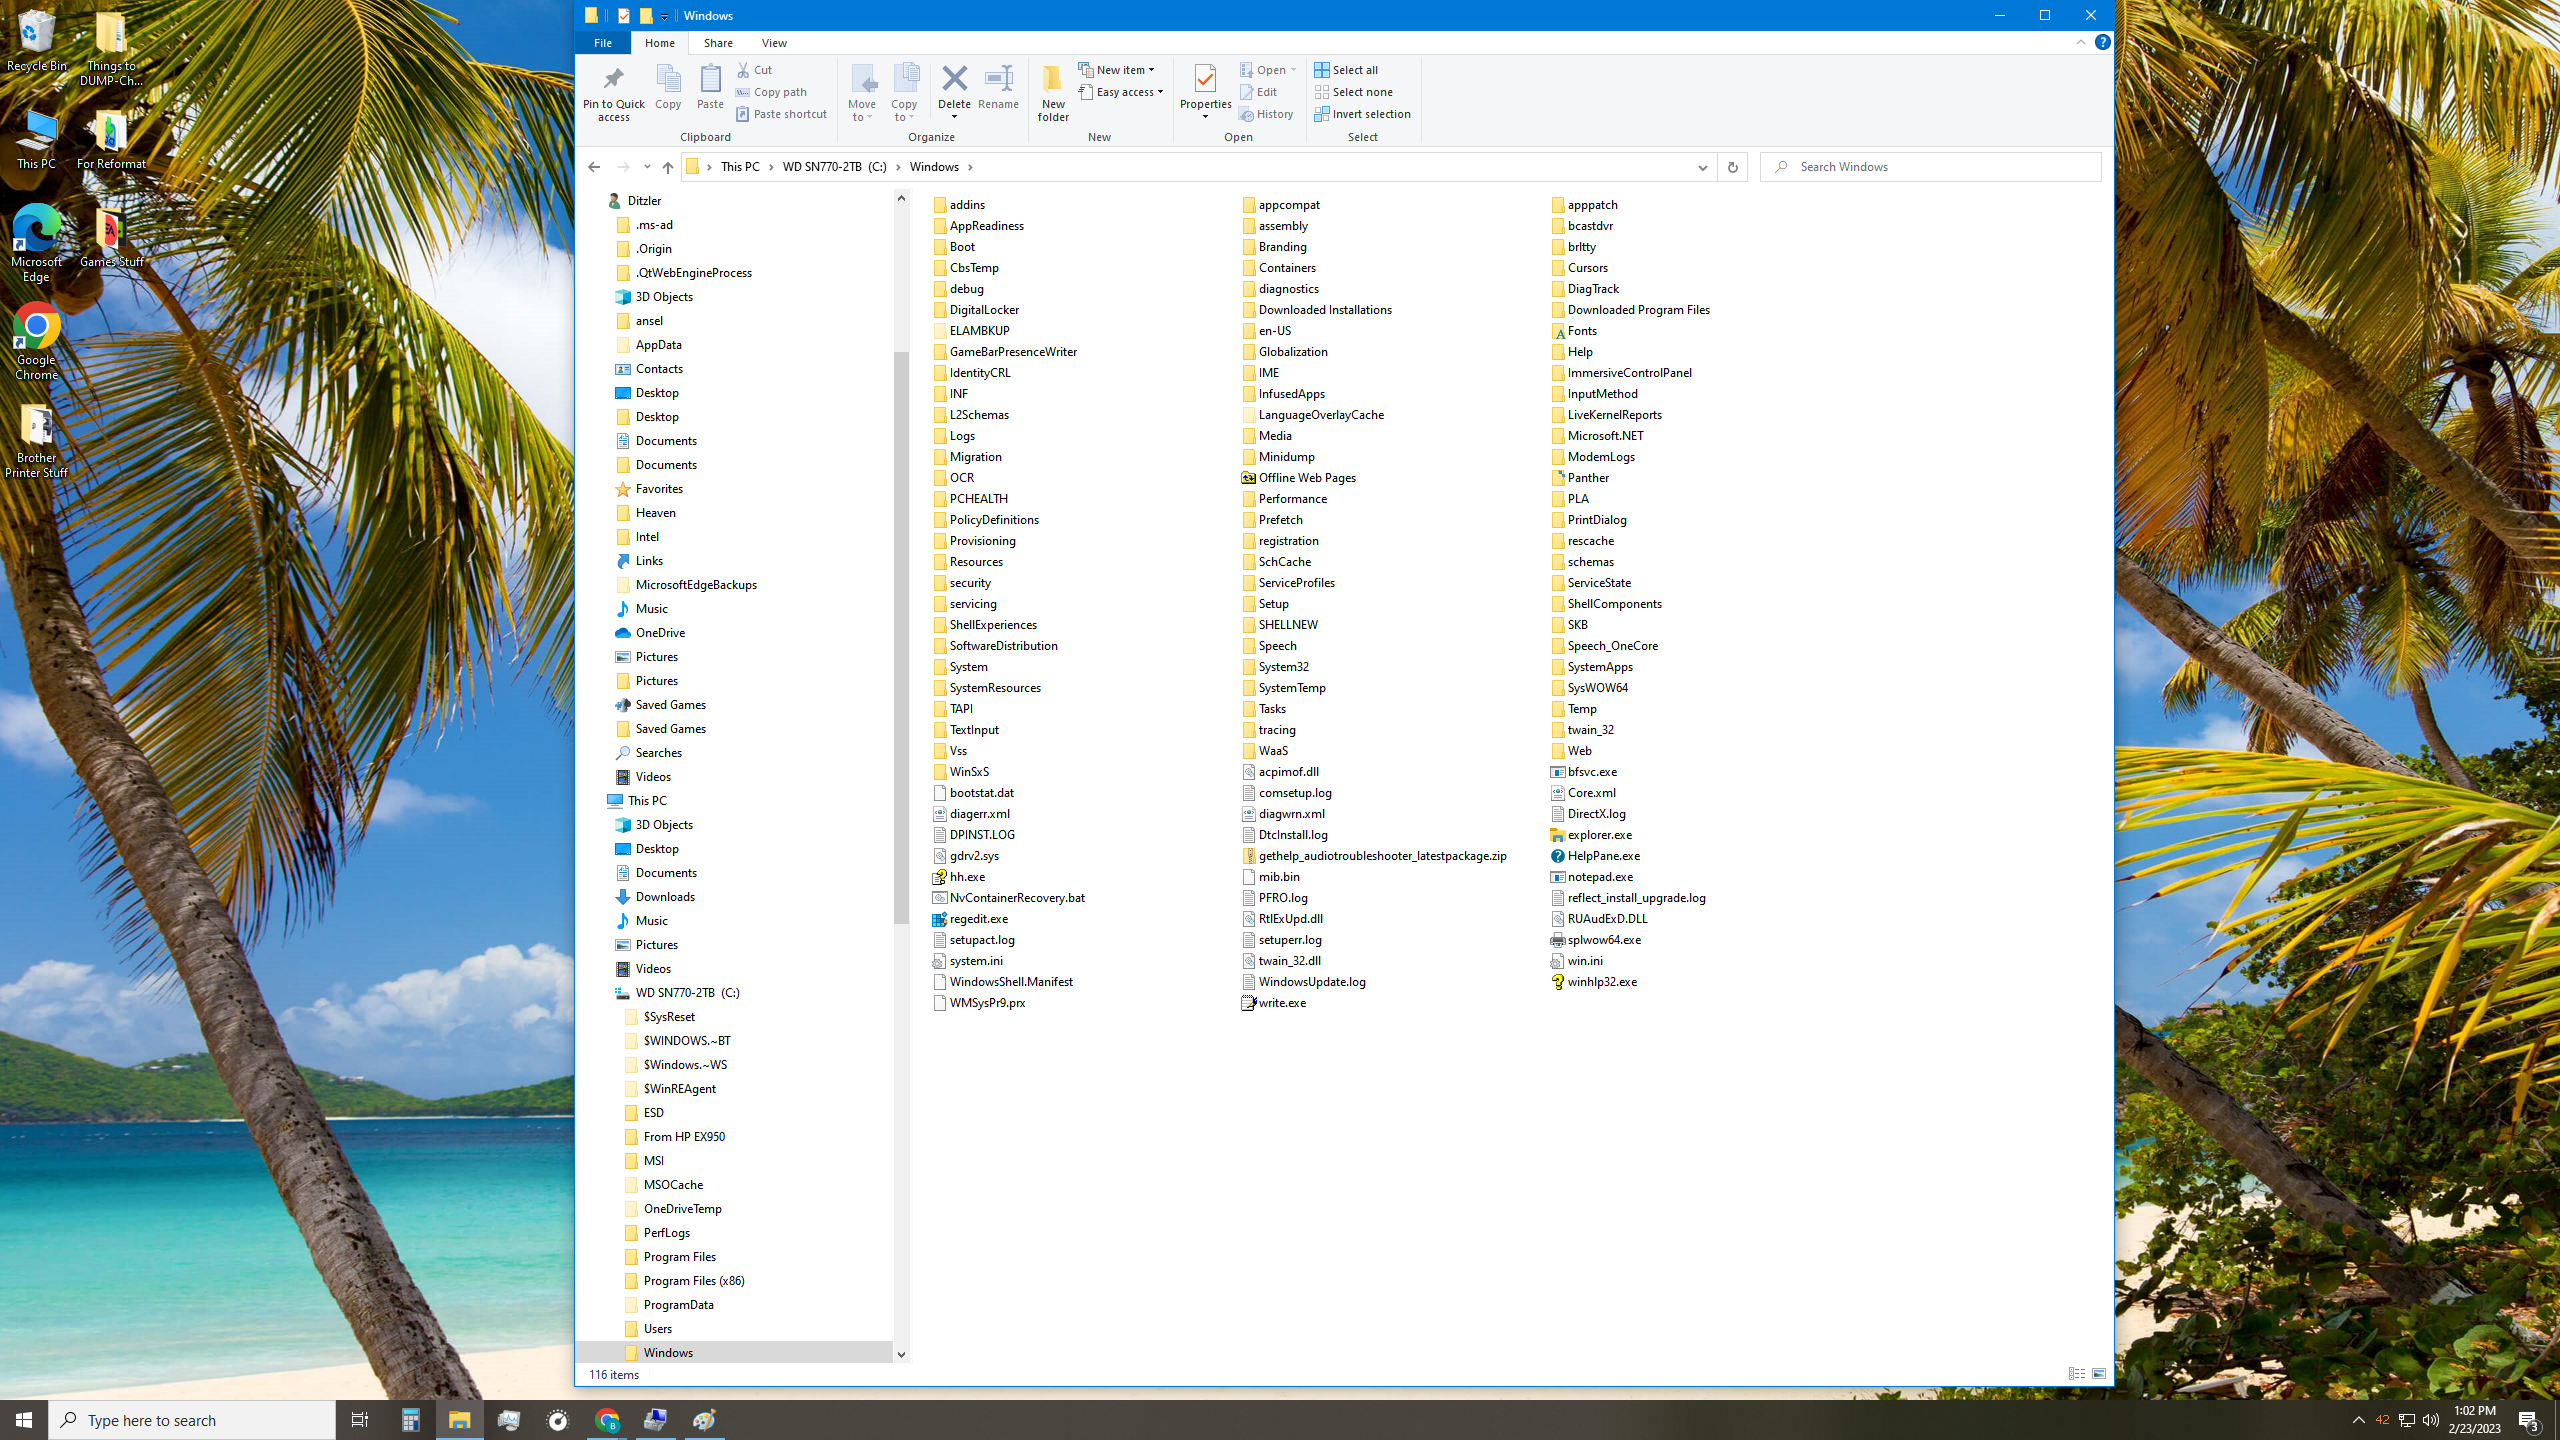Click Paste shortcut in ribbon
This screenshot has width=2560, height=1440.
(x=781, y=114)
